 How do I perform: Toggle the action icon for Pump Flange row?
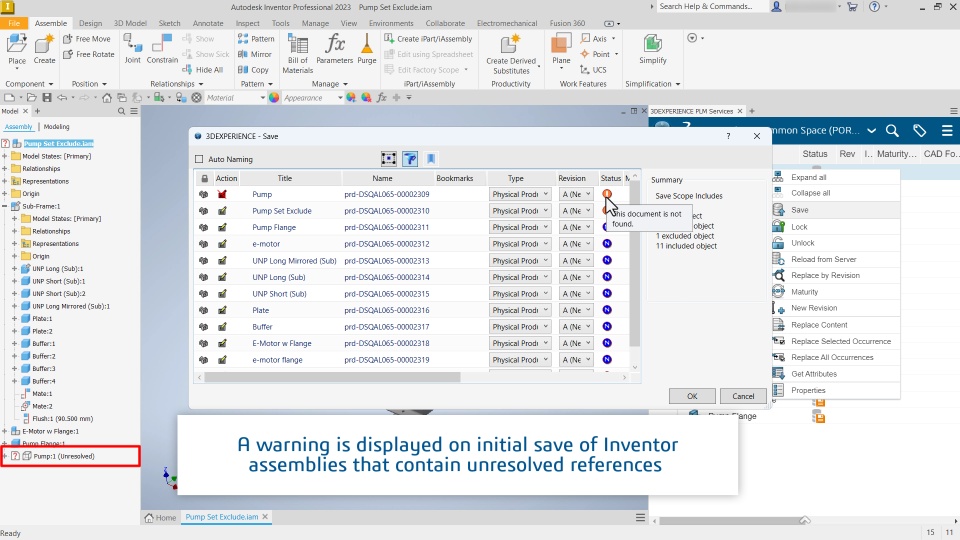tap(222, 227)
